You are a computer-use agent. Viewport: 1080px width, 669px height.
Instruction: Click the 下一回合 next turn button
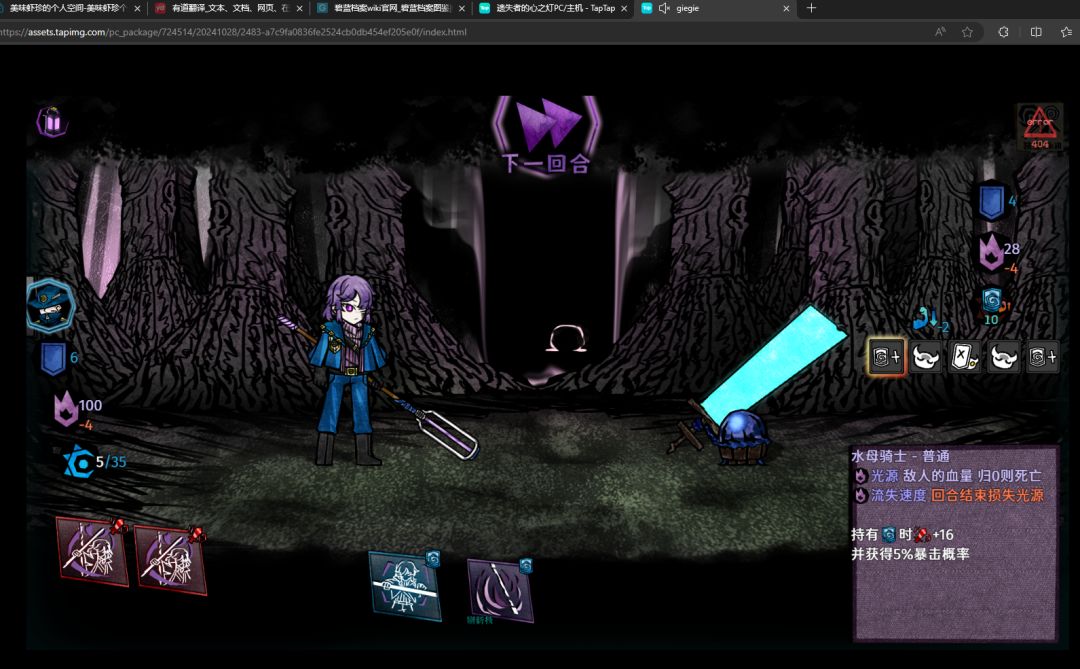[546, 134]
